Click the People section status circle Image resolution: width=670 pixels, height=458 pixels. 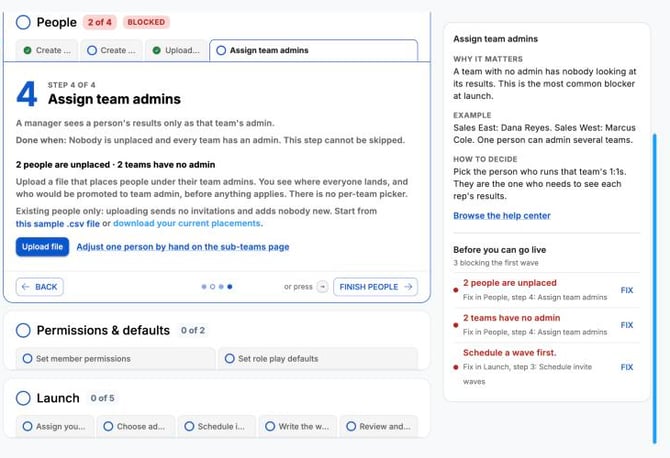click(23, 22)
